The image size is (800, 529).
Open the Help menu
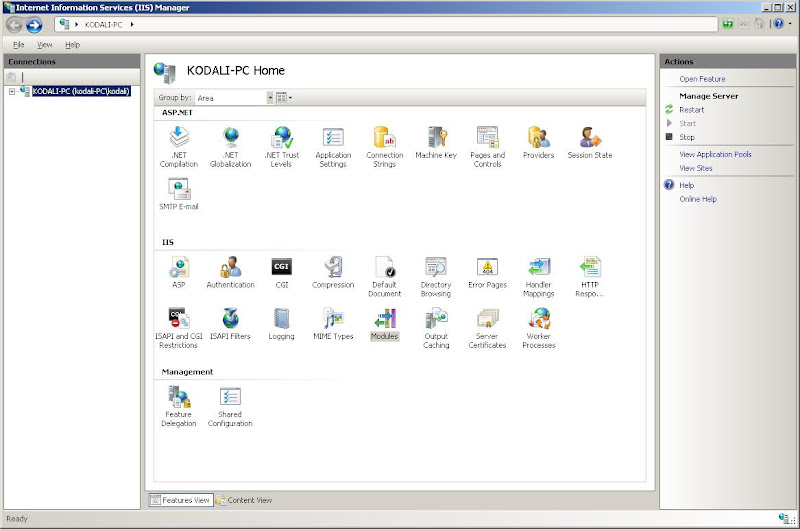72,45
